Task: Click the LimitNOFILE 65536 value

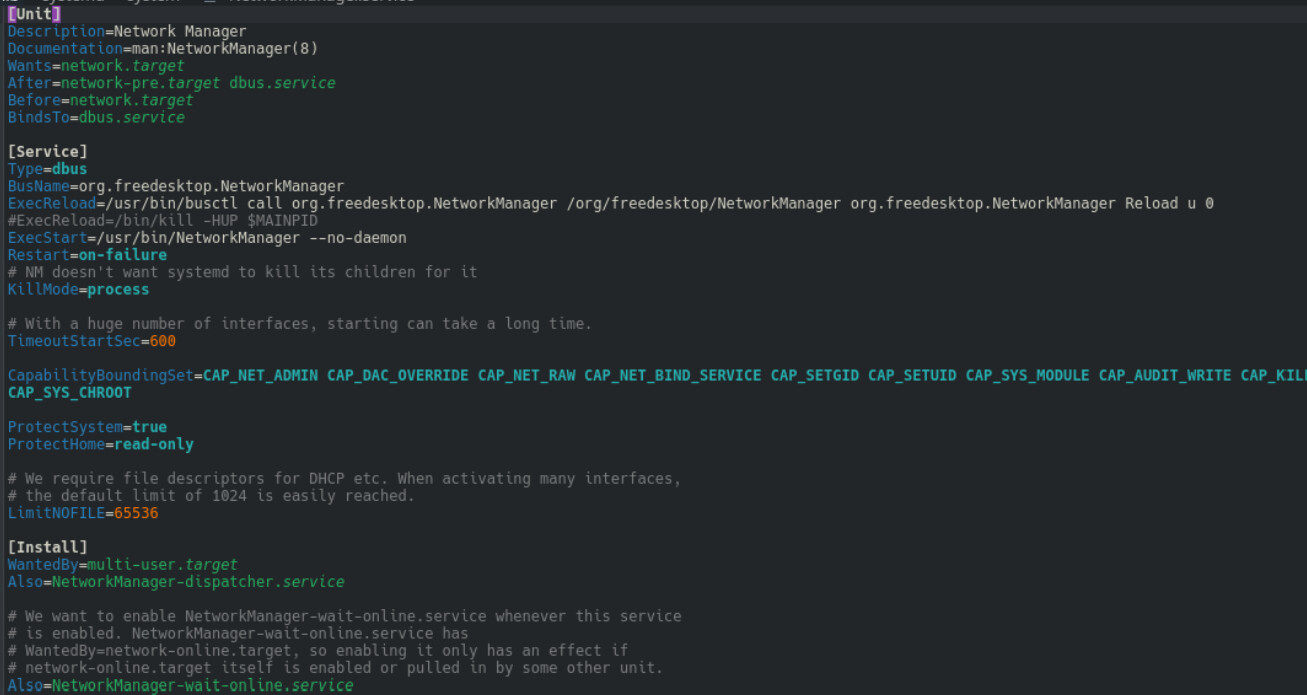Action: [136, 513]
